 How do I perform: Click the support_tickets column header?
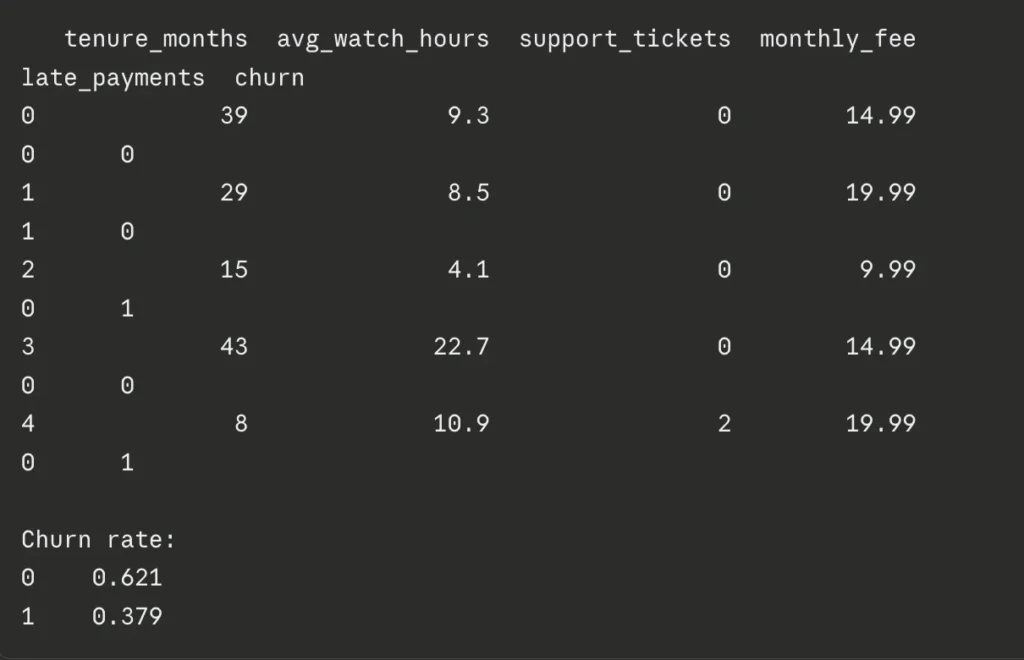click(x=625, y=39)
